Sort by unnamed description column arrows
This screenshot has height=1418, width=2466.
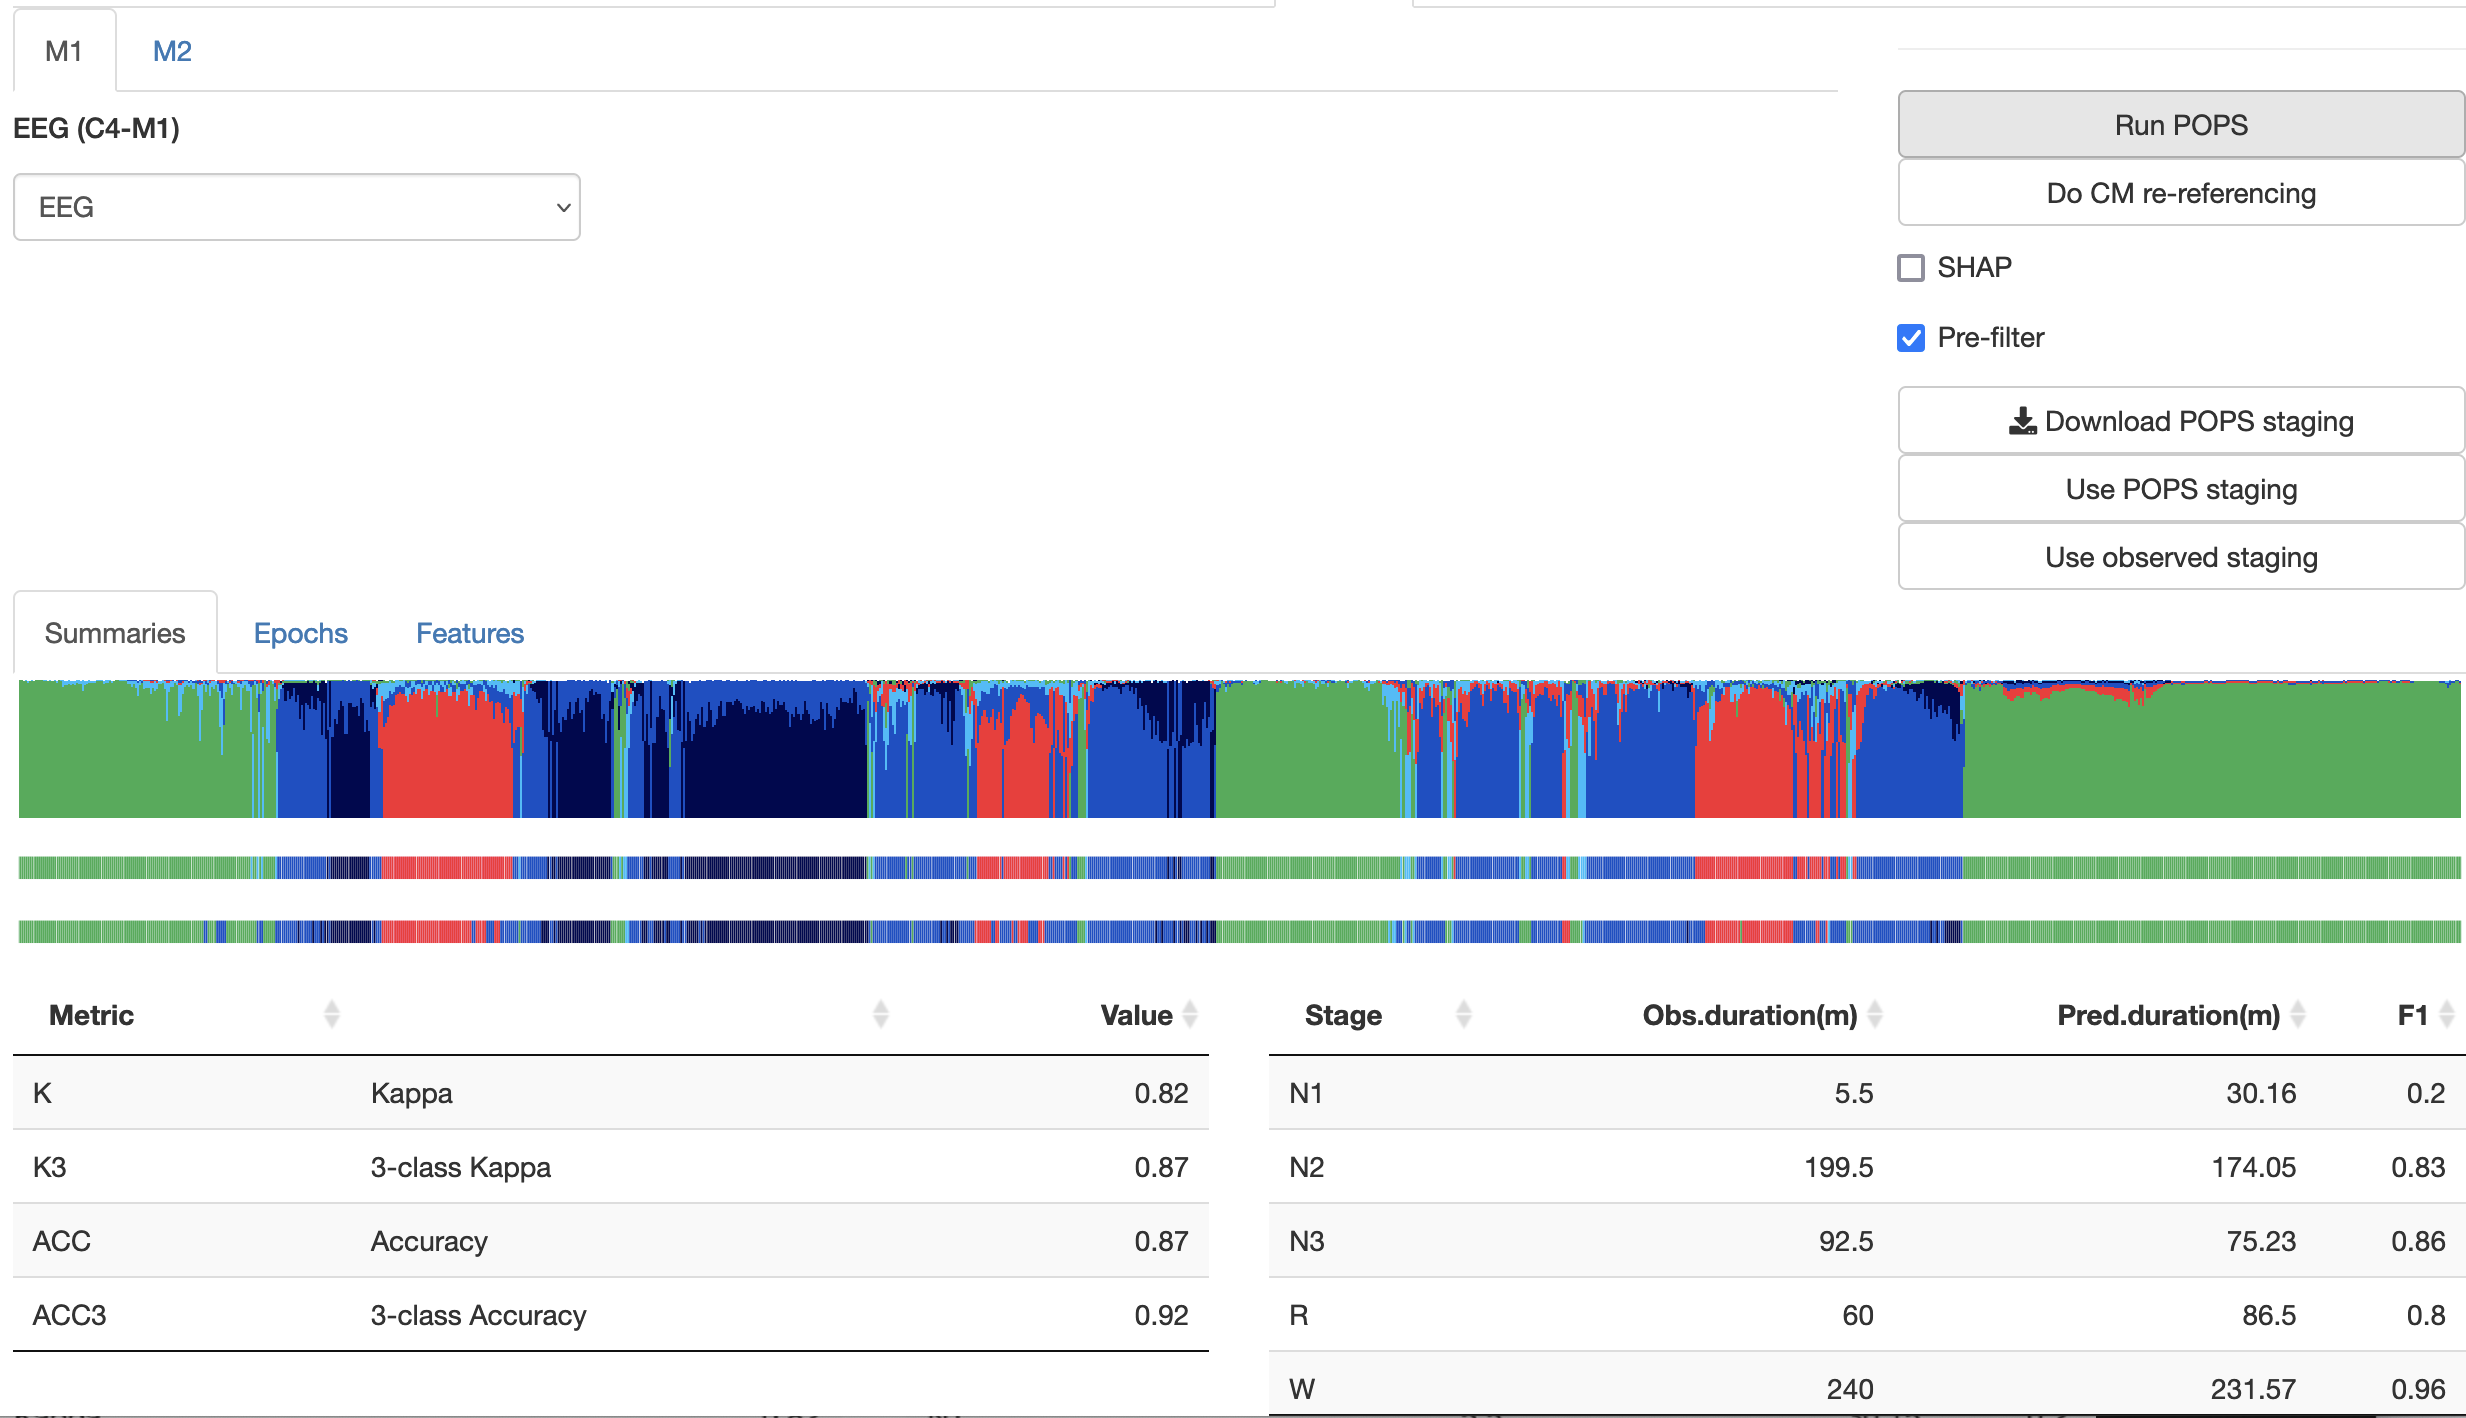(x=880, y=1014)
